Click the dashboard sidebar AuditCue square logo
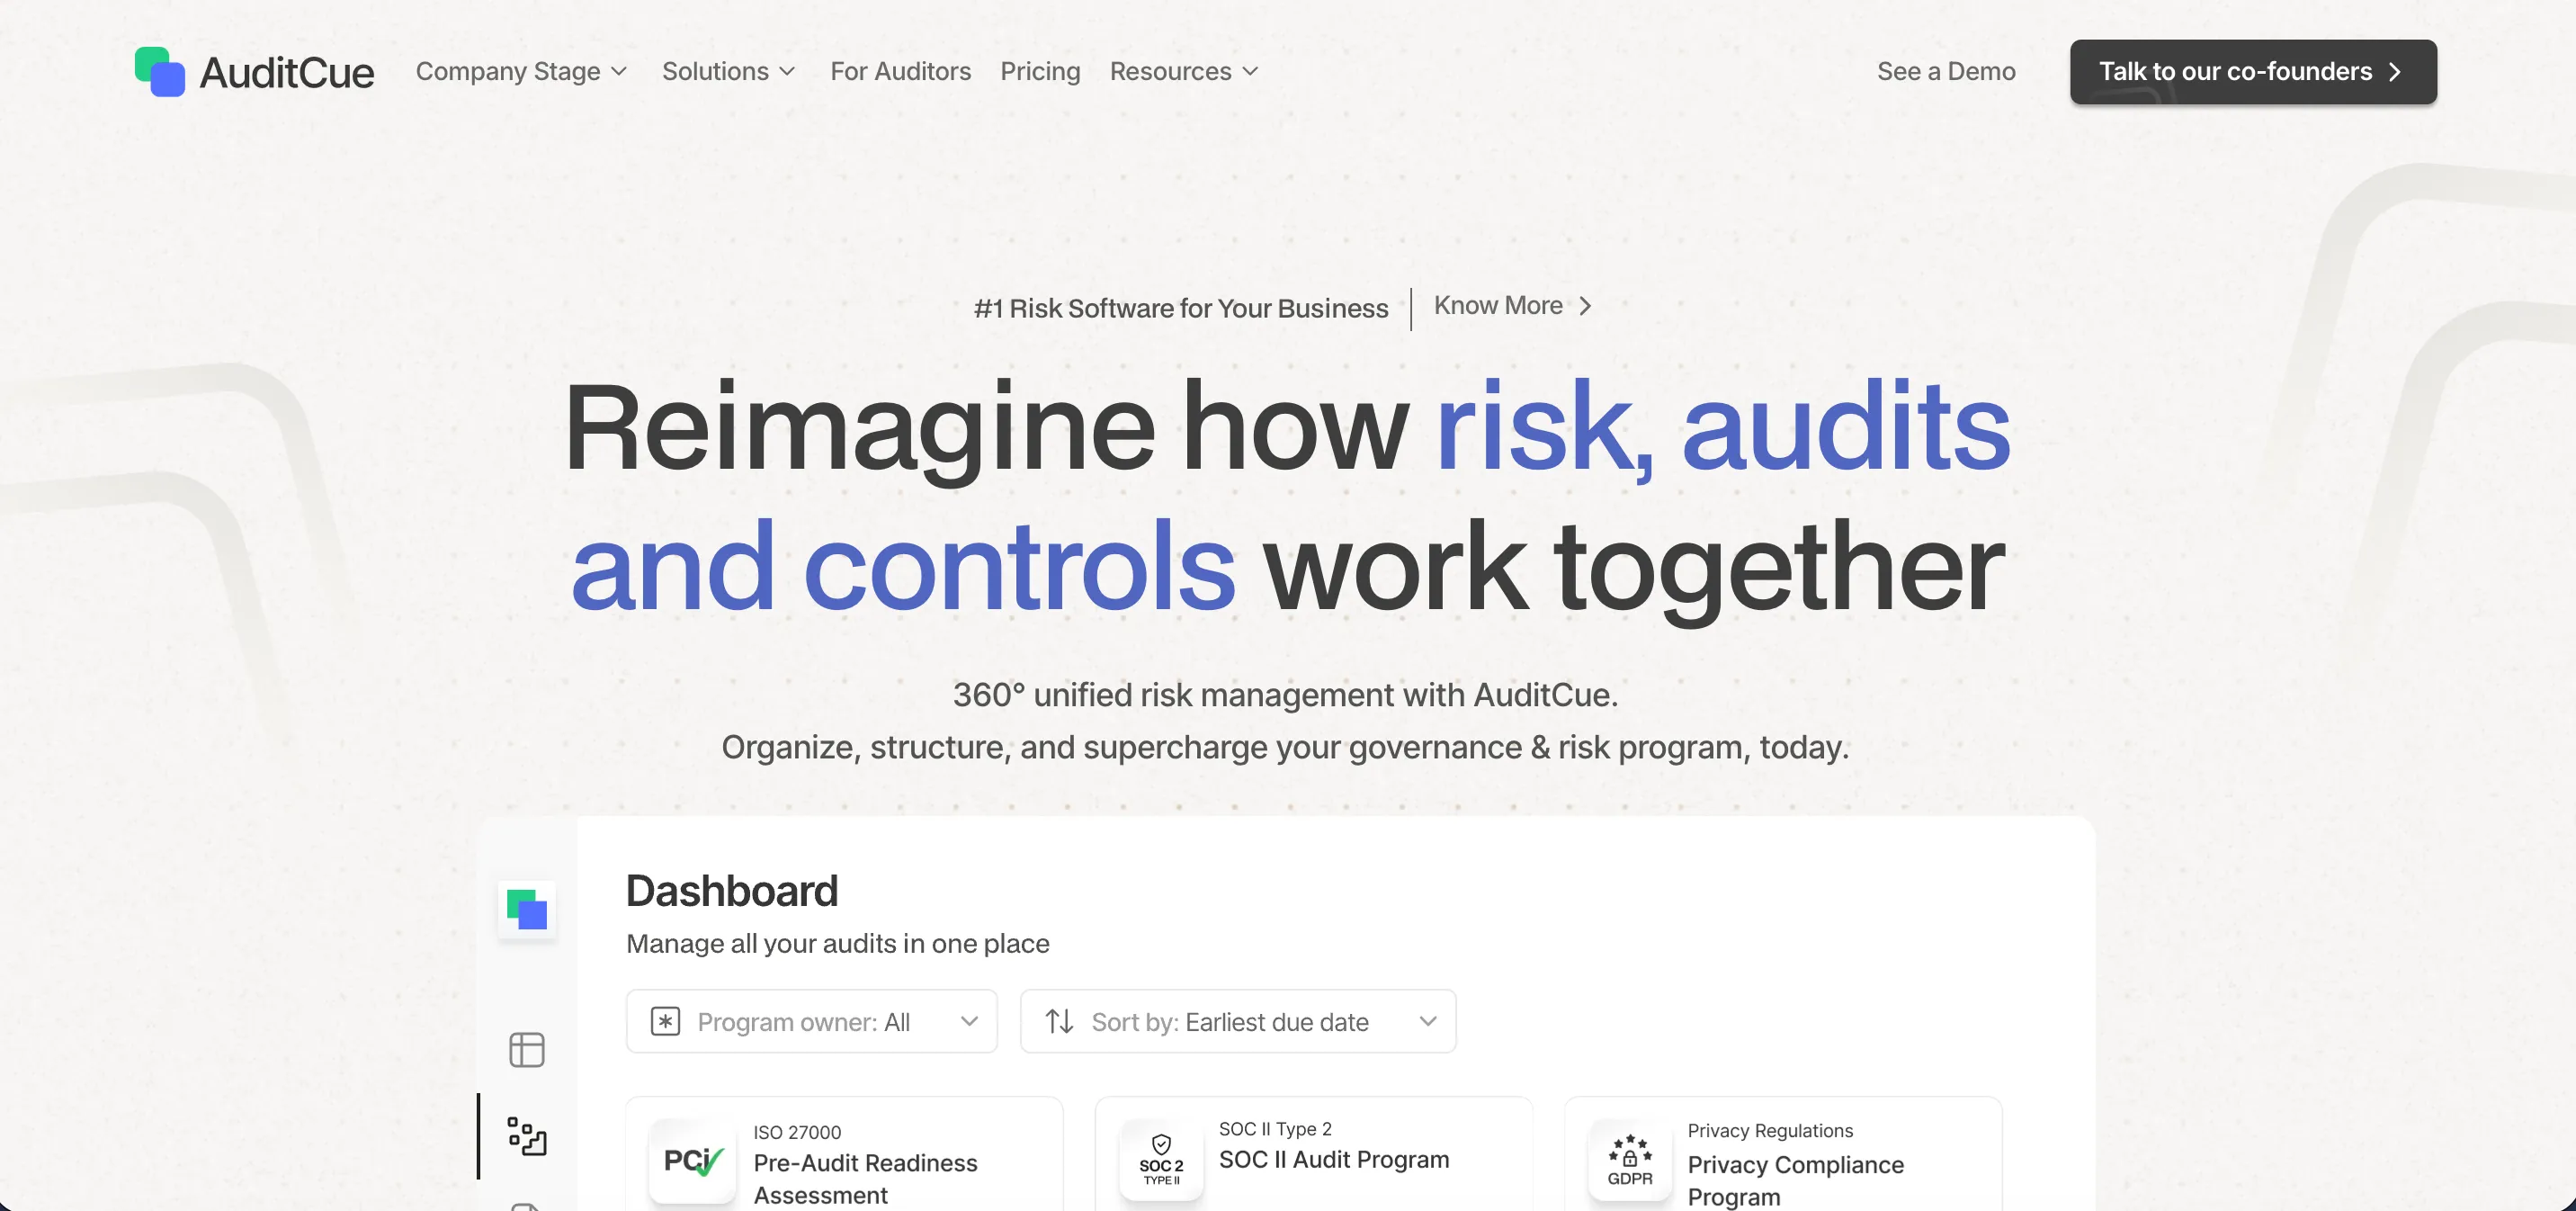This screenshot has height=1211, width=2576. click(527, 909)
